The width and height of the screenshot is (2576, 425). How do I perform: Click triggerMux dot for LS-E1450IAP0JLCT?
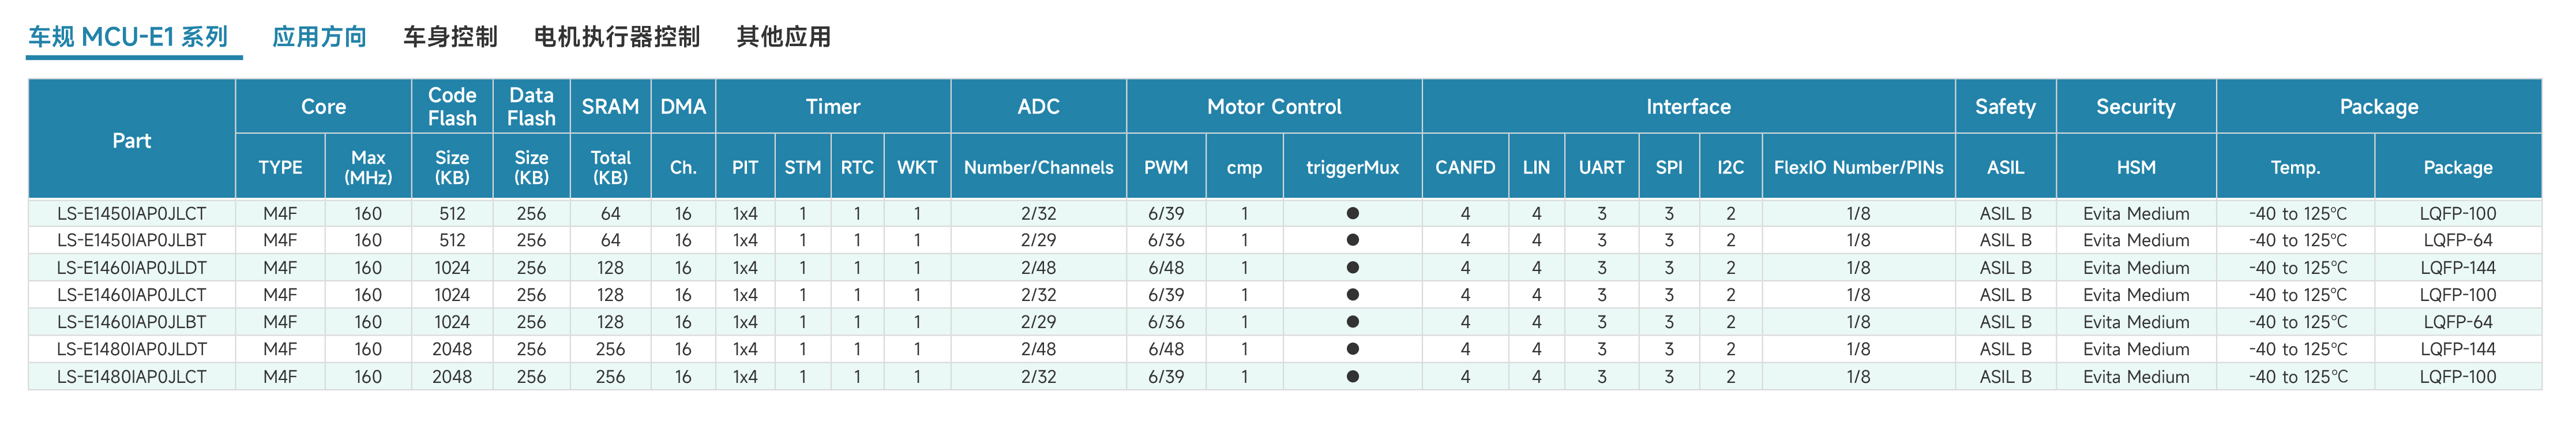coord(1352,213)
